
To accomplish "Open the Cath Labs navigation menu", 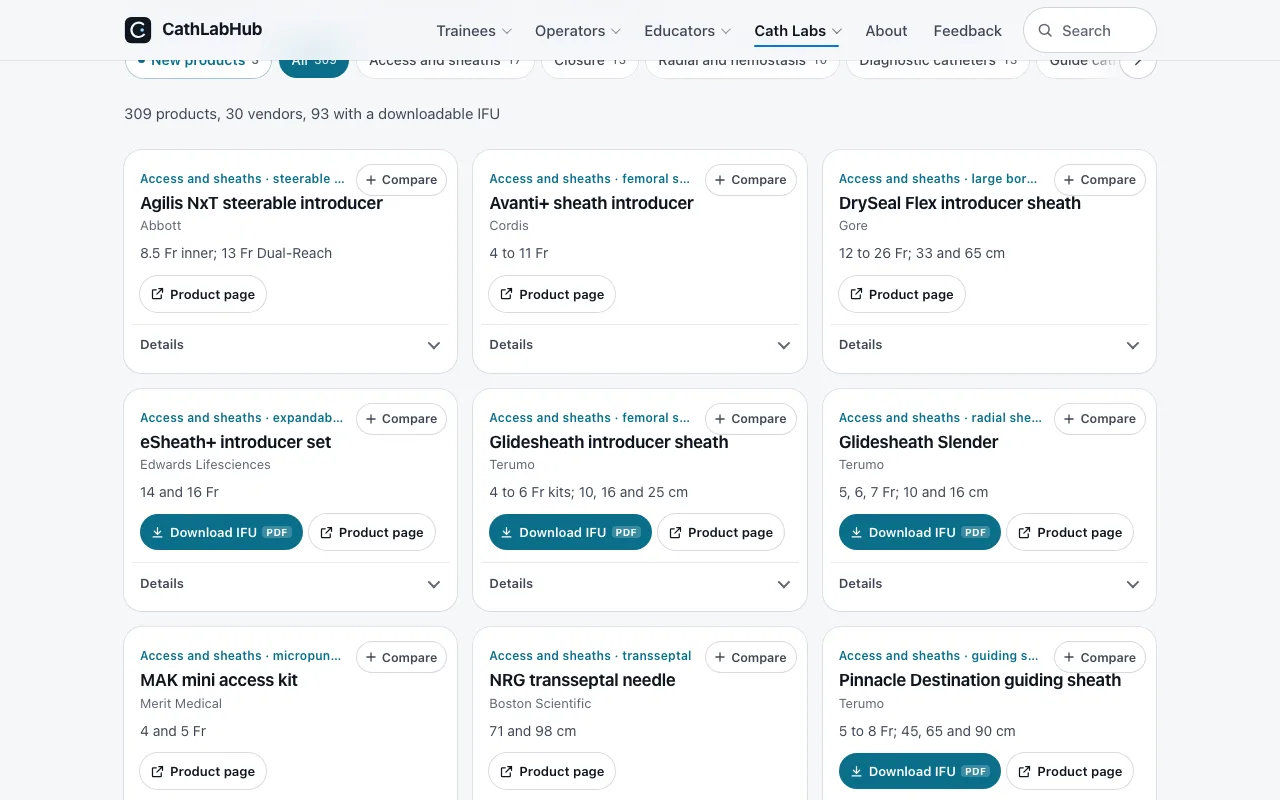I will pyautogui.click(x=798, y=31).
